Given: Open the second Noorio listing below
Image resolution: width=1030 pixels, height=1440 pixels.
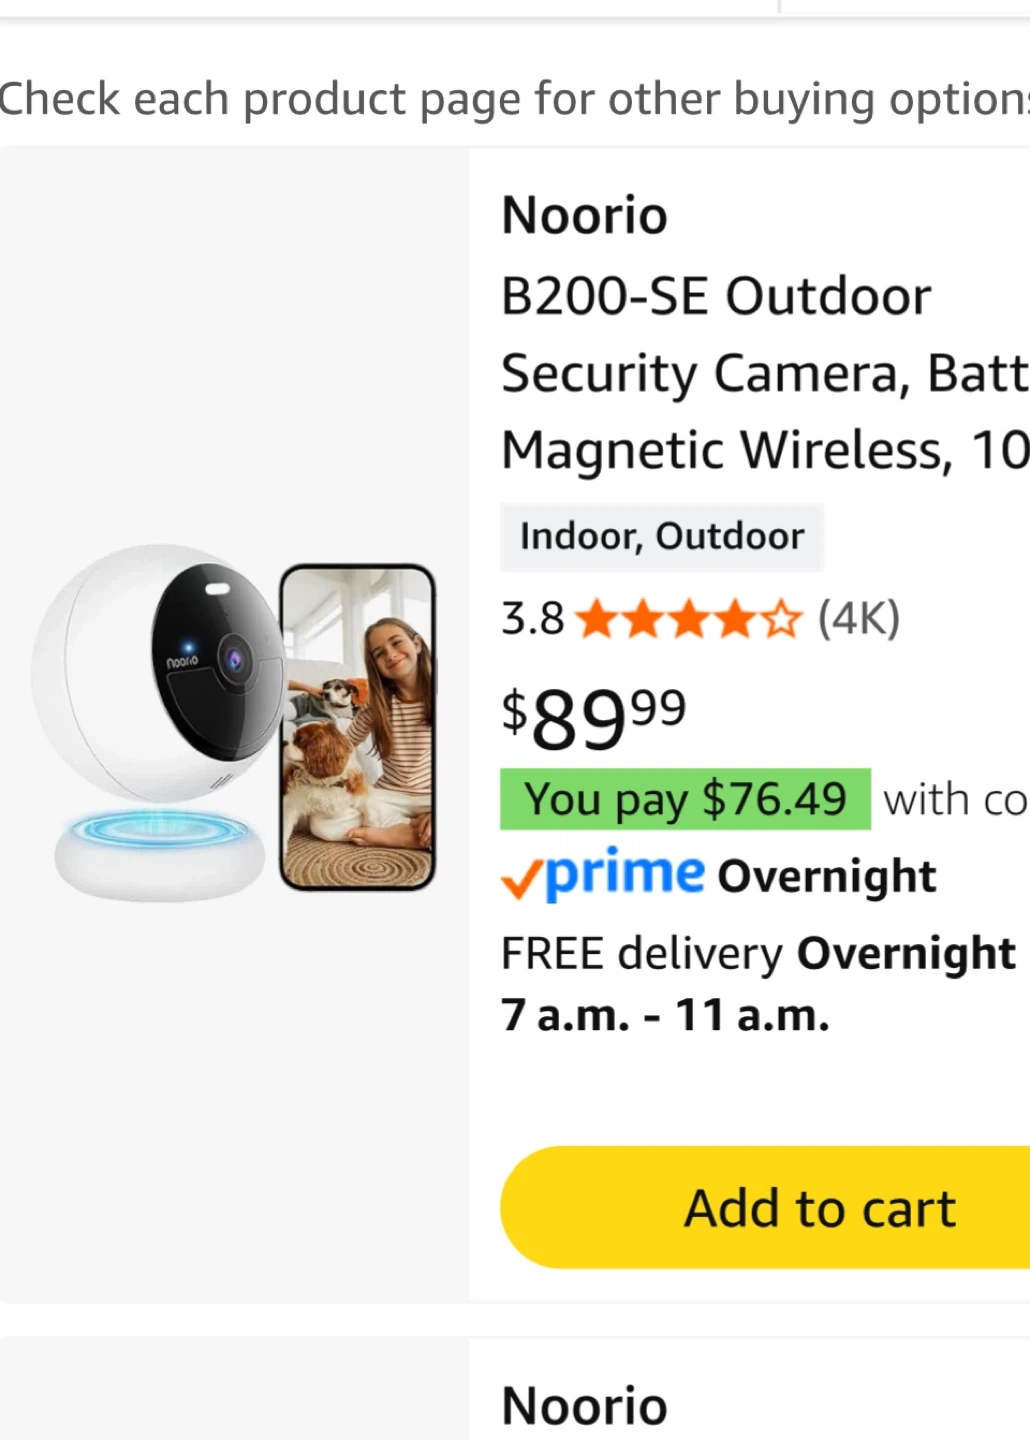Looking at the screenshot, I should [584, 1405].
